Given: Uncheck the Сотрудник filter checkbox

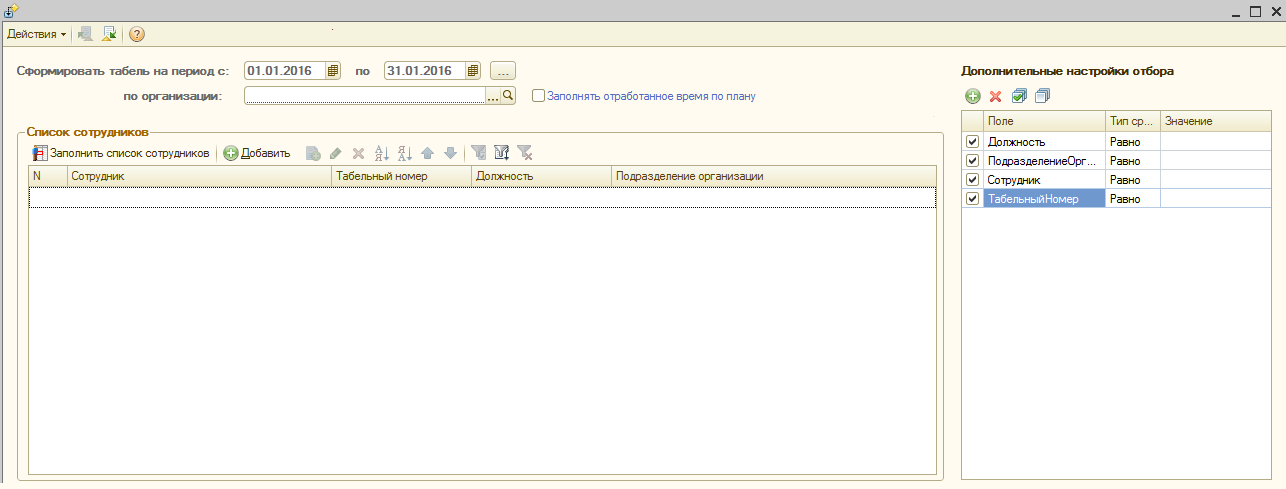Looking at the screenshot, I should (973, 180).
